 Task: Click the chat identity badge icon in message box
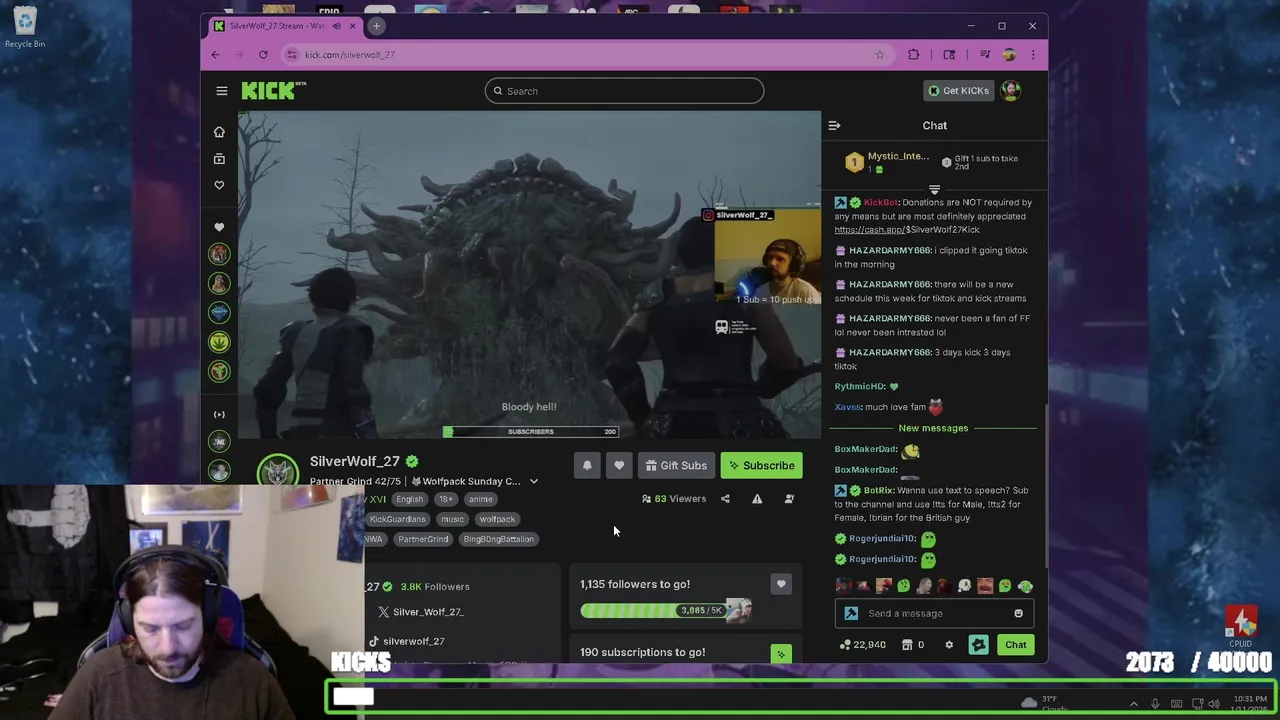tap(851, 613)
